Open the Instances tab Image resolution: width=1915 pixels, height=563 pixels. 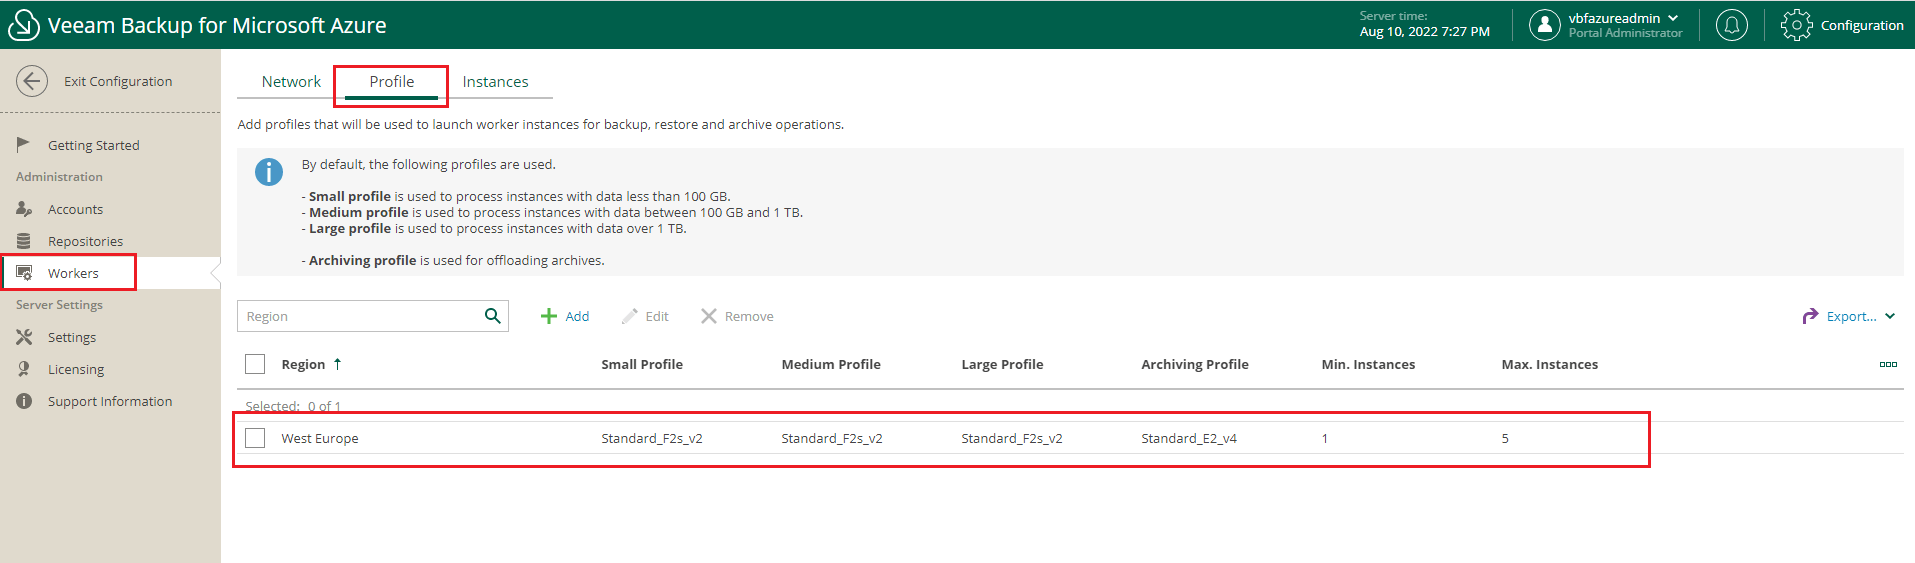(495, 82)
